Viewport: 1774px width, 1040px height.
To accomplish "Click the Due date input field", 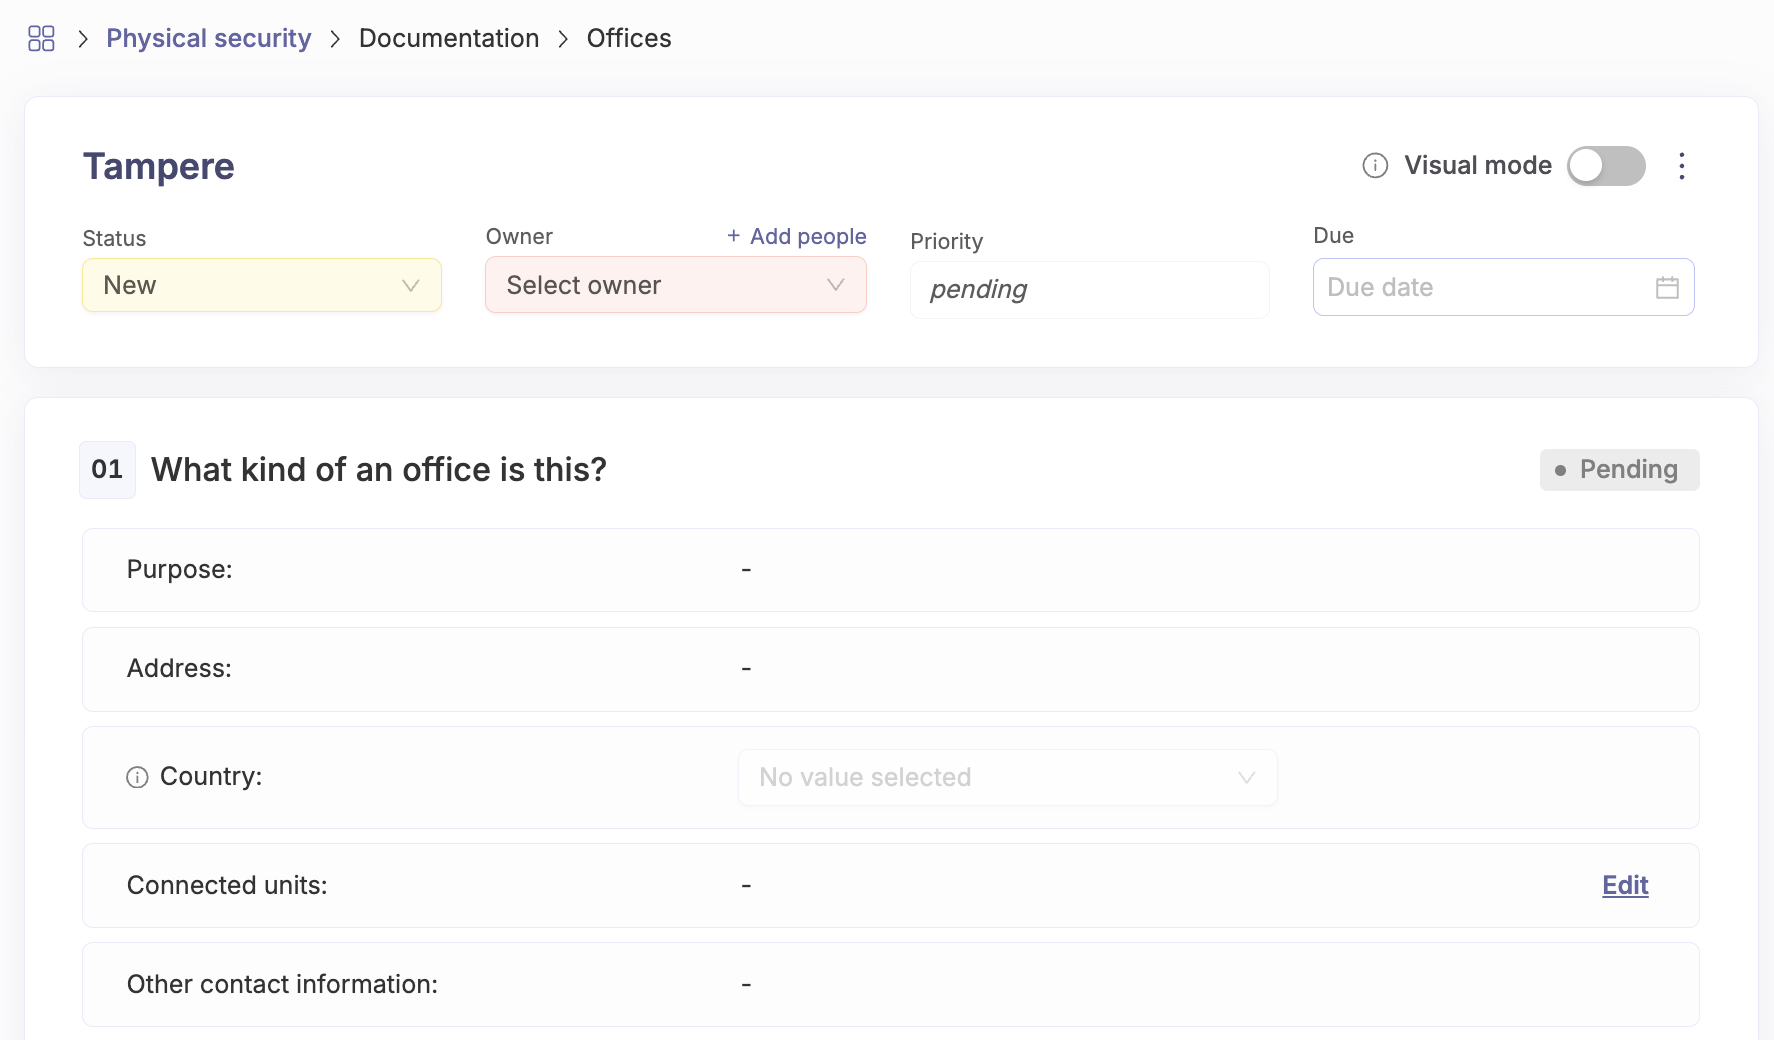I will coord(1504,287).
